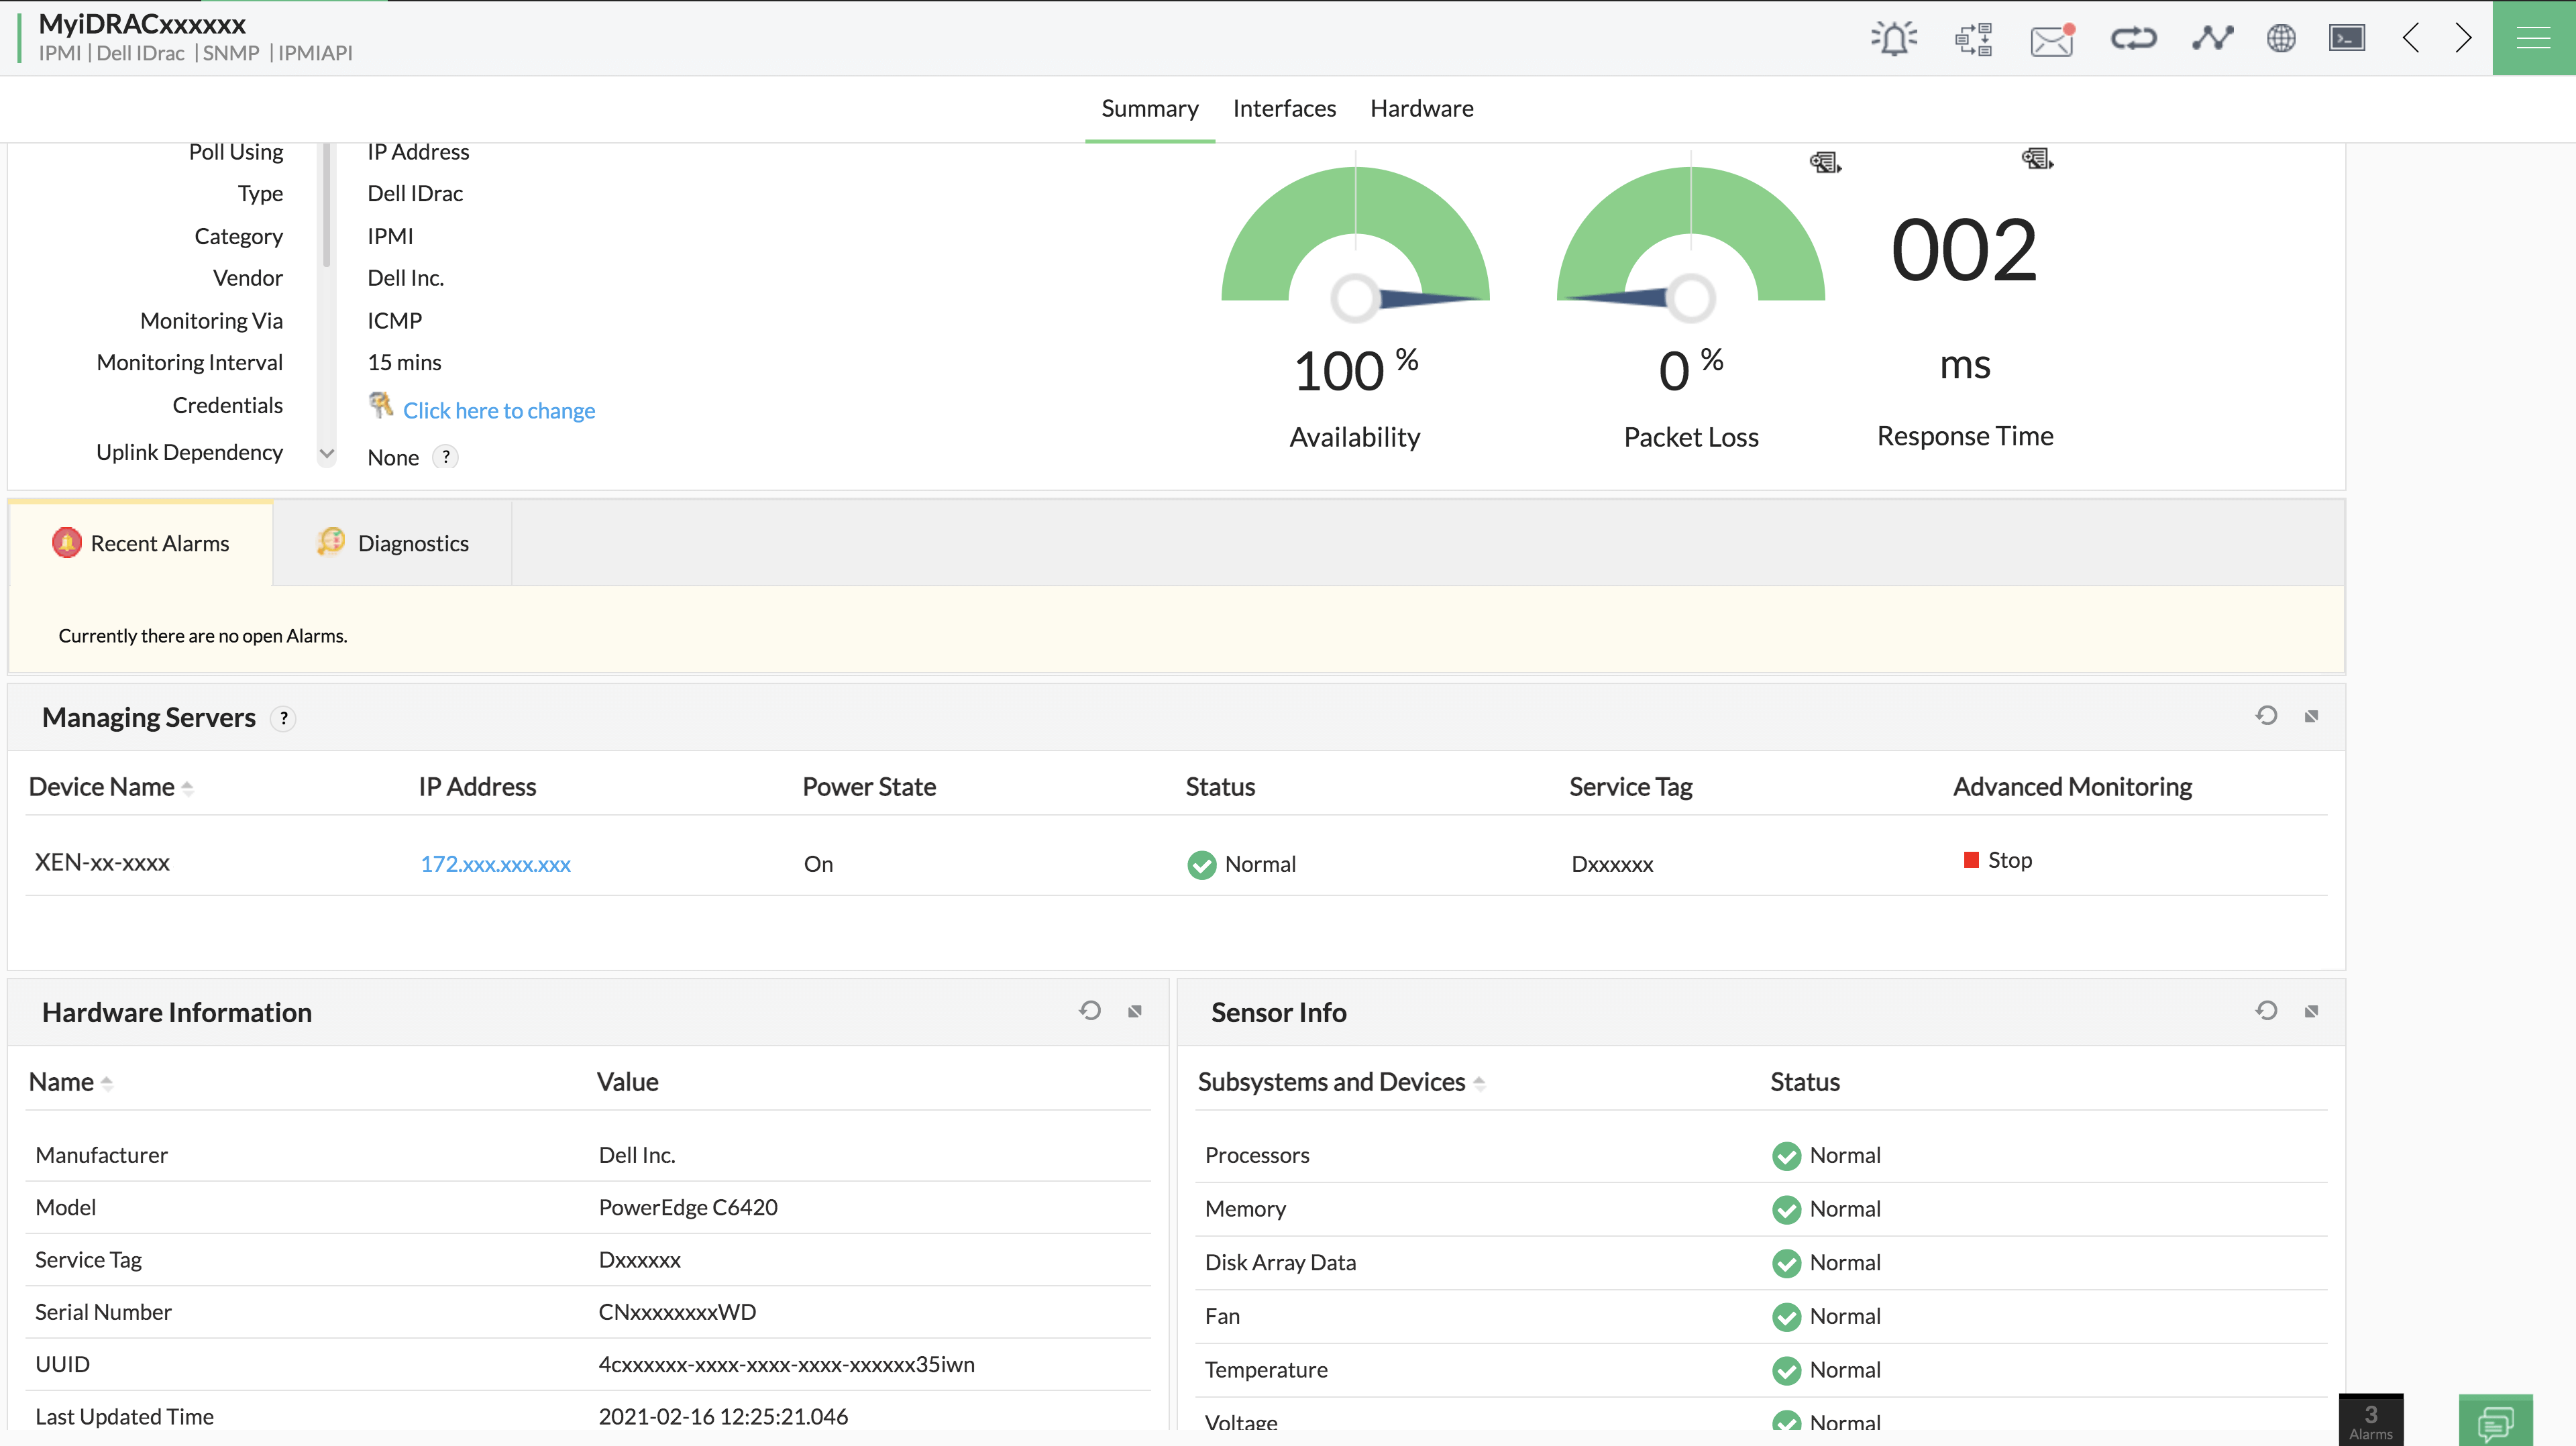The image size is (2576, 1446).
Task: Click the graph chart icon in header
Action: pyautogui.click(x=2212, y=39)
